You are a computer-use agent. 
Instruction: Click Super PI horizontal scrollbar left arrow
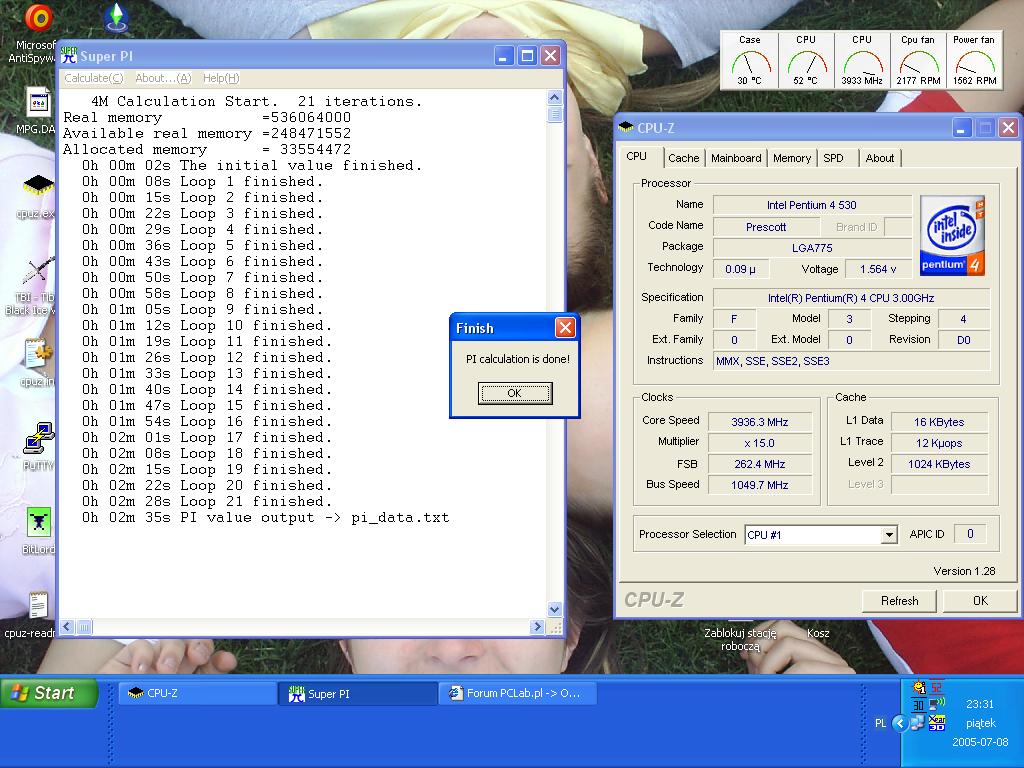(x=67, y=627)
